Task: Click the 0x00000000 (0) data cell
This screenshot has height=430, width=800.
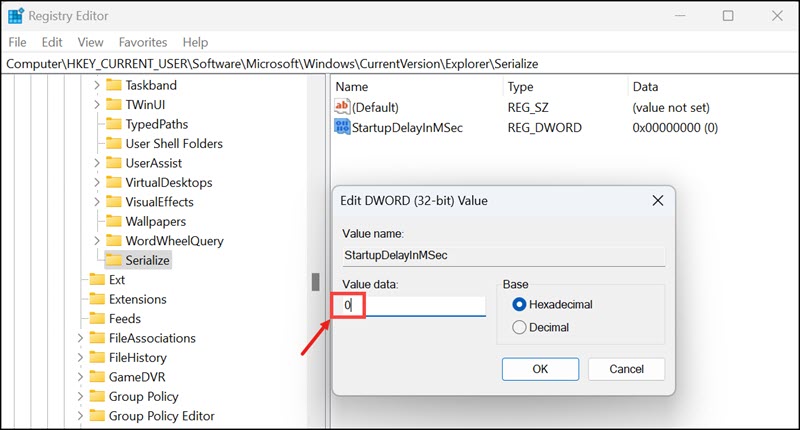Action: tap(675, 128)
